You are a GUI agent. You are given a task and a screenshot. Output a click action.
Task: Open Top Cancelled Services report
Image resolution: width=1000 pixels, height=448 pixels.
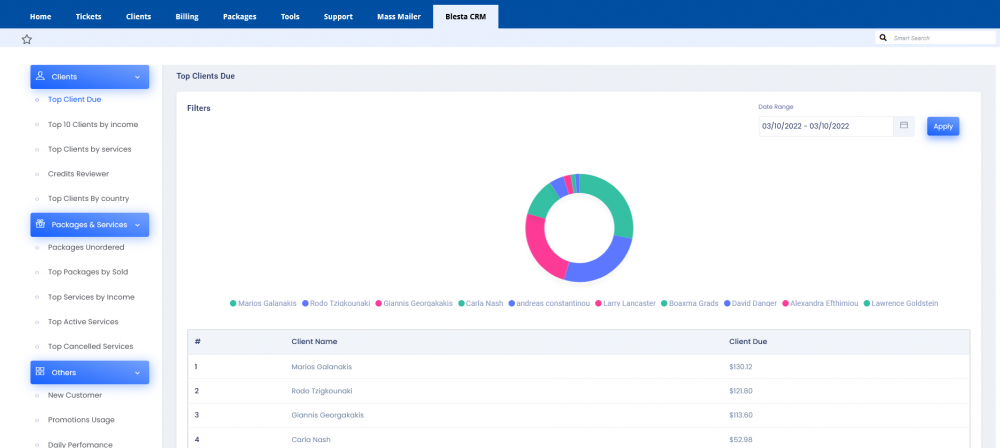coord(91,347)
